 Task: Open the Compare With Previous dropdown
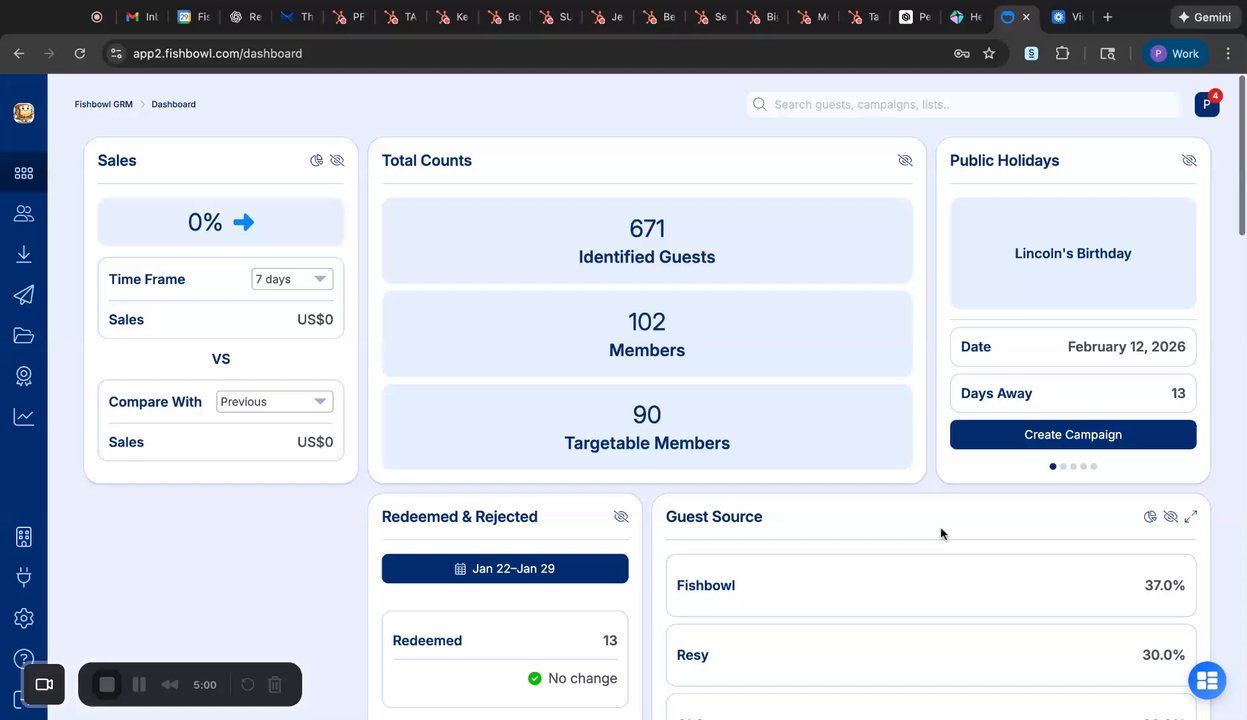click(x=275, y=401)
